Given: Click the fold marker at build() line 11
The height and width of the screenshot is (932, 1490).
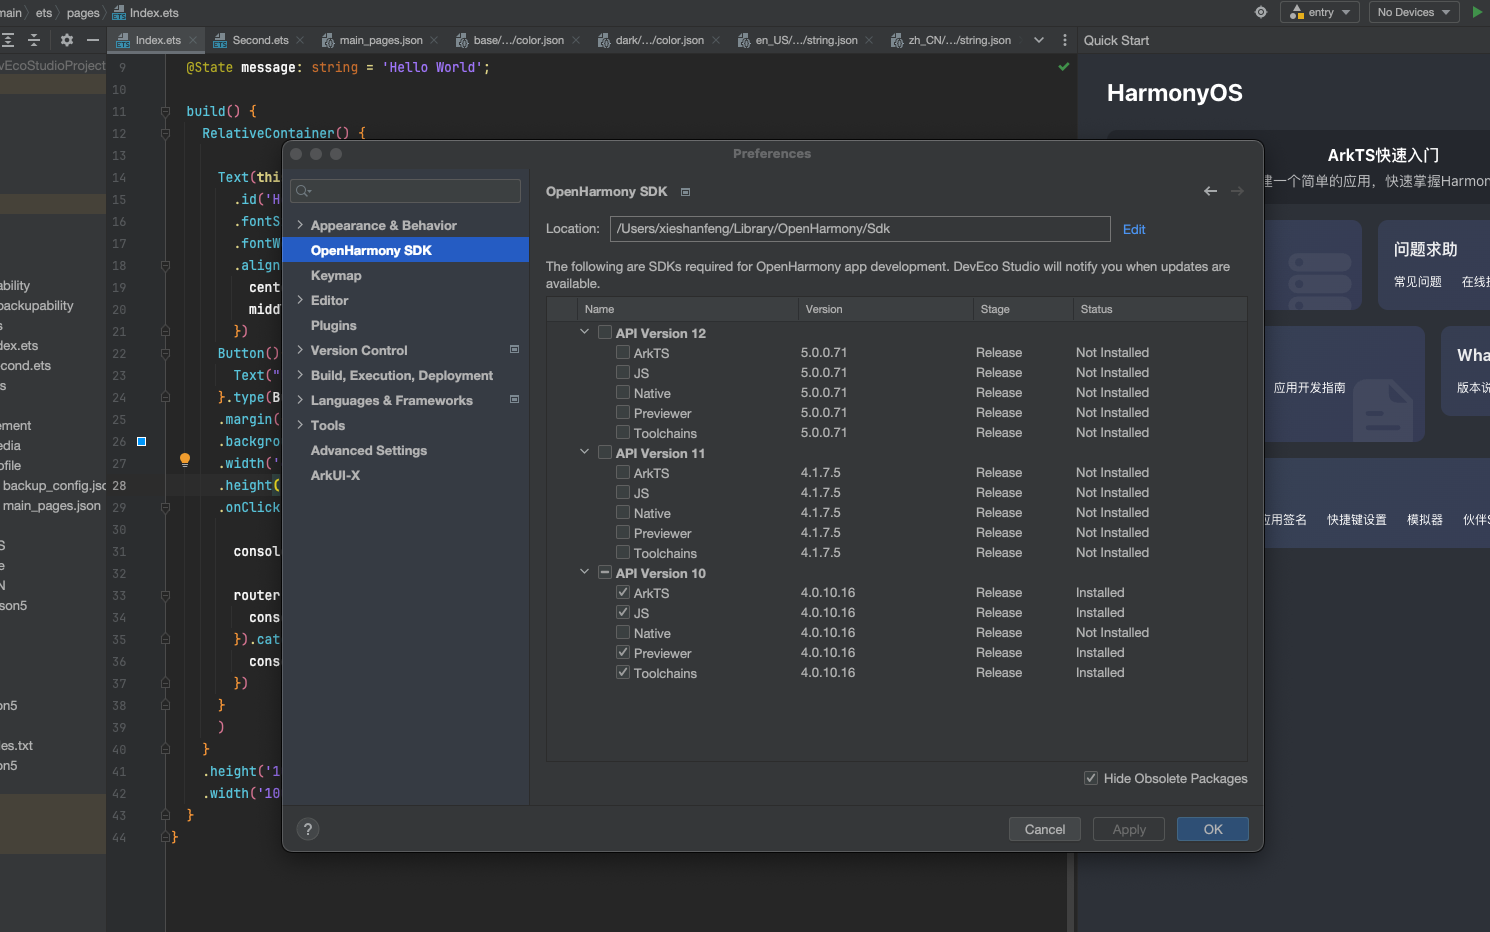Looking at the screenshot, I should pyautogui.click(x=165, y=111).
